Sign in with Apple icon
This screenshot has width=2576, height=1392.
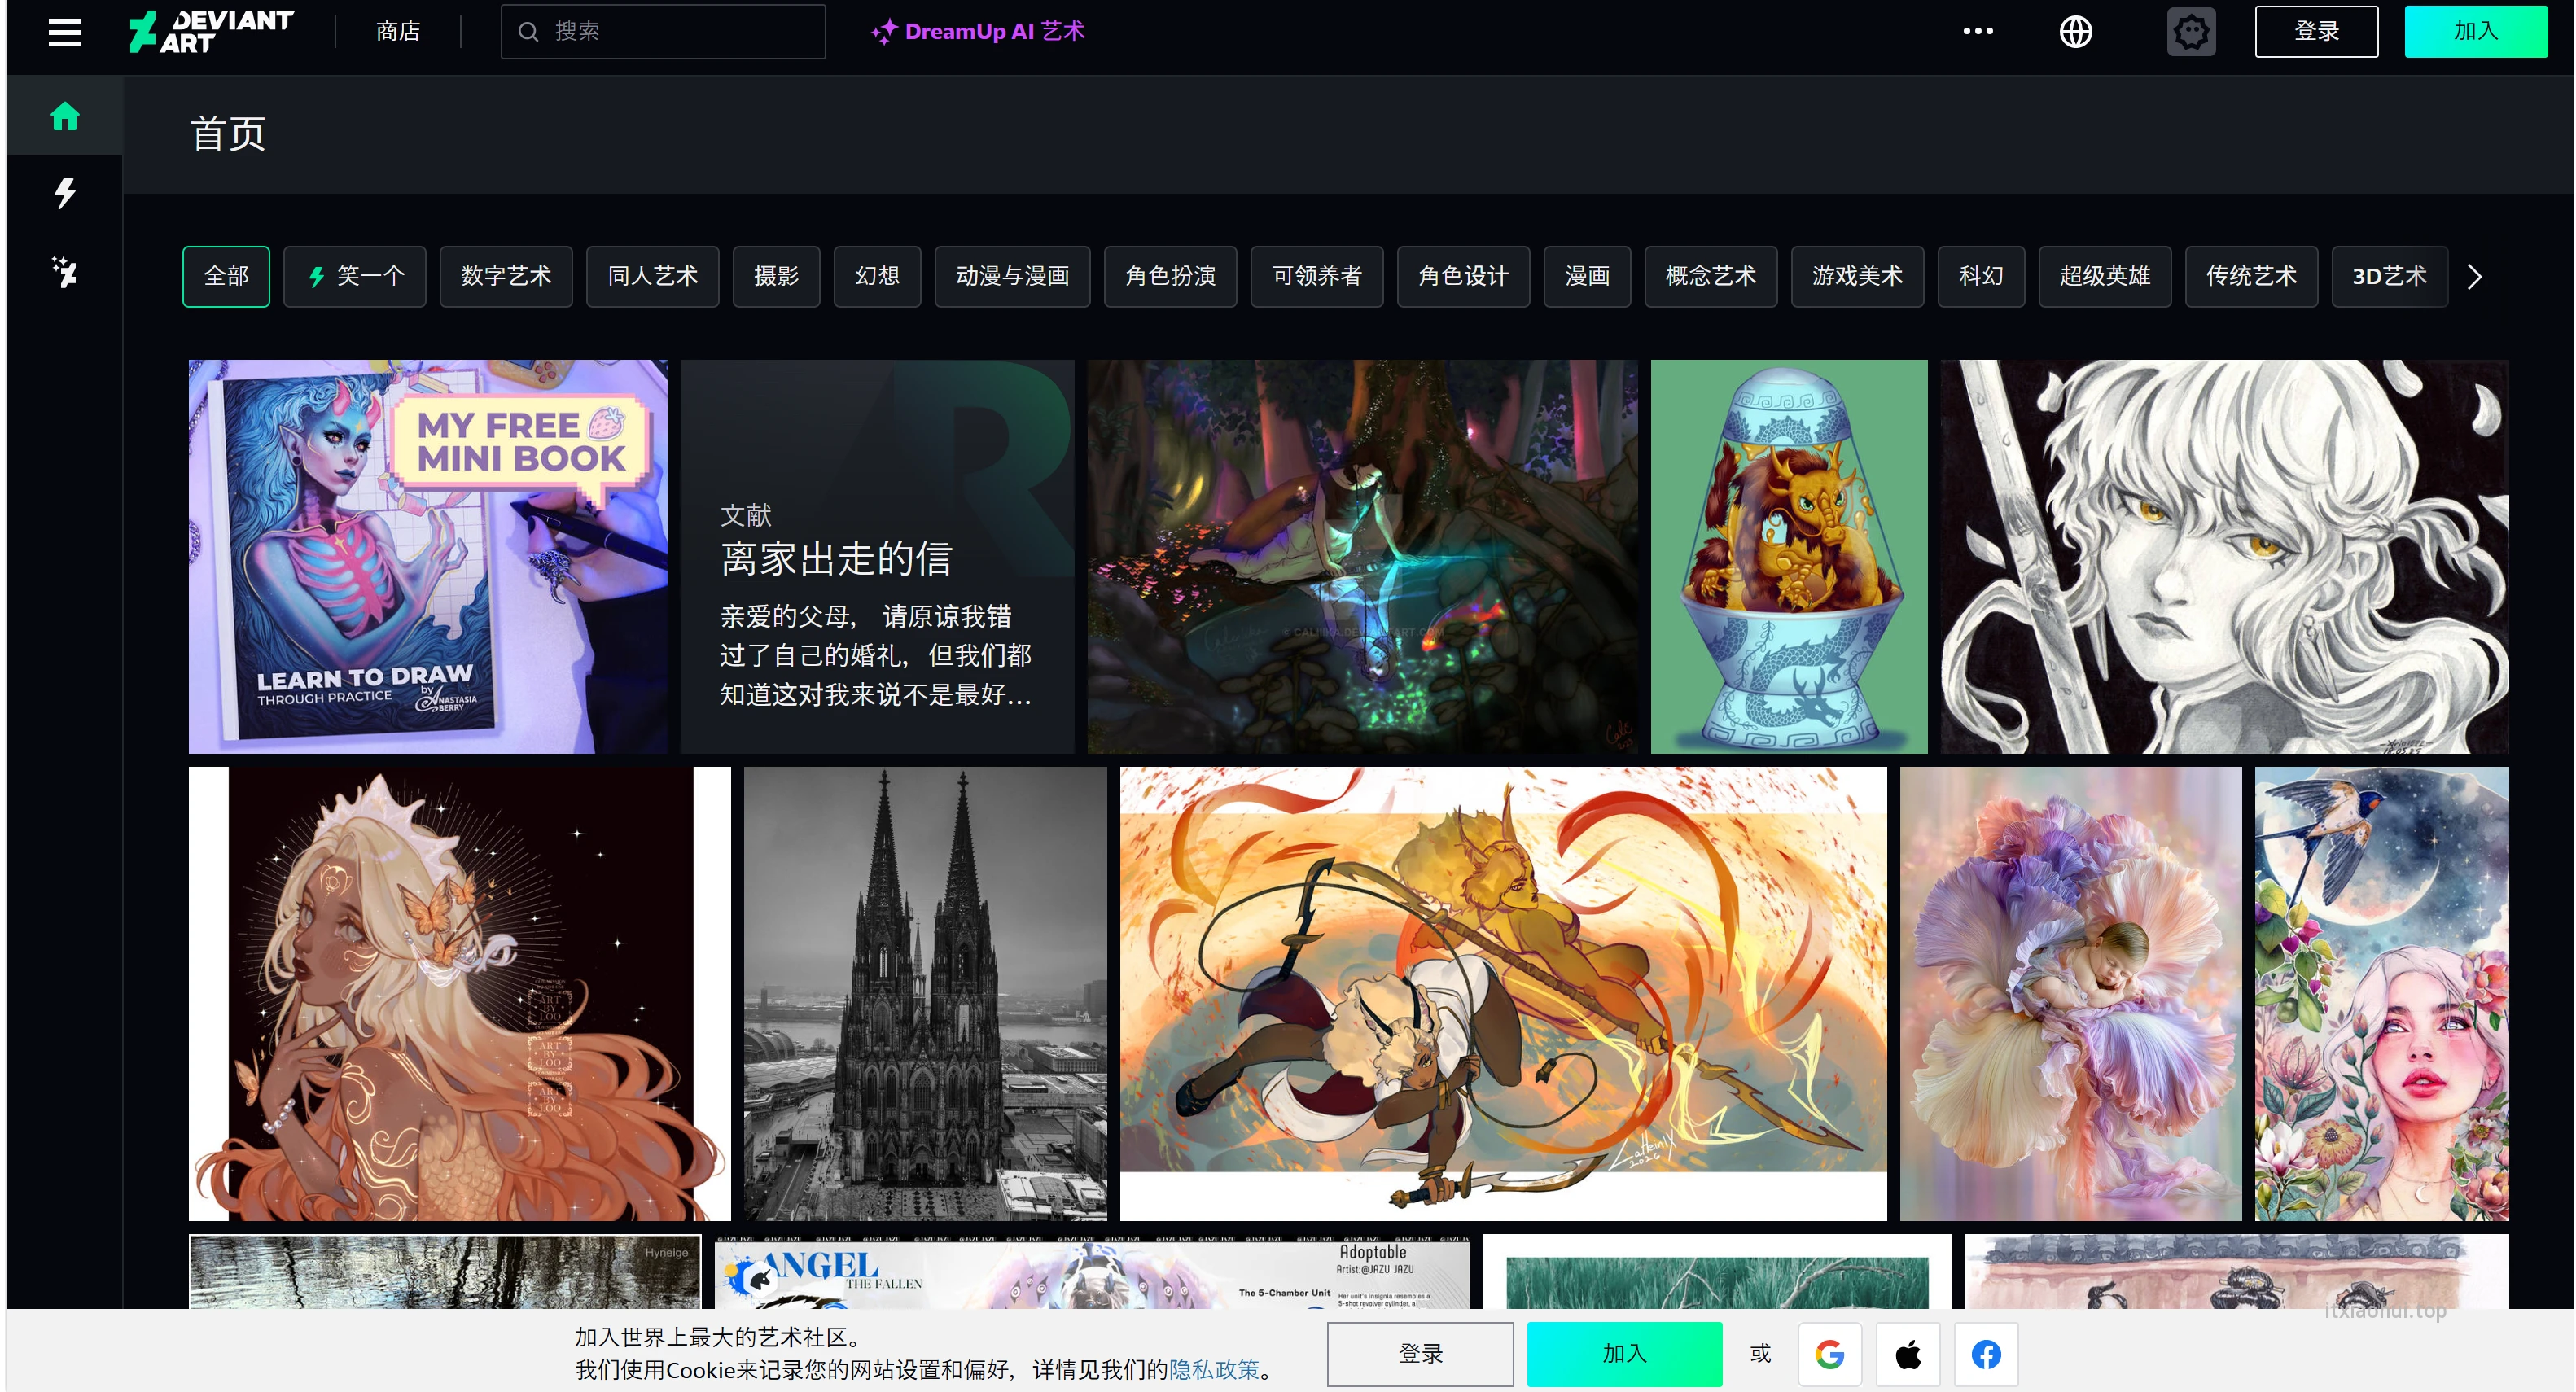(x=1907, y=1354)
